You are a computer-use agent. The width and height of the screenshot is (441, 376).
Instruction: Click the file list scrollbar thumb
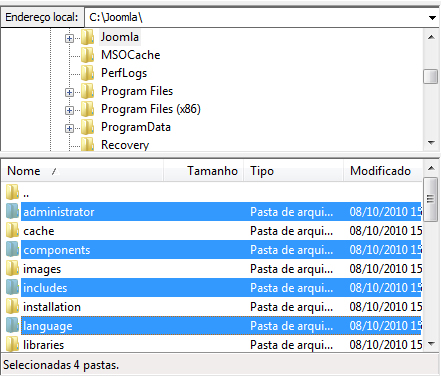pos(431,199)
